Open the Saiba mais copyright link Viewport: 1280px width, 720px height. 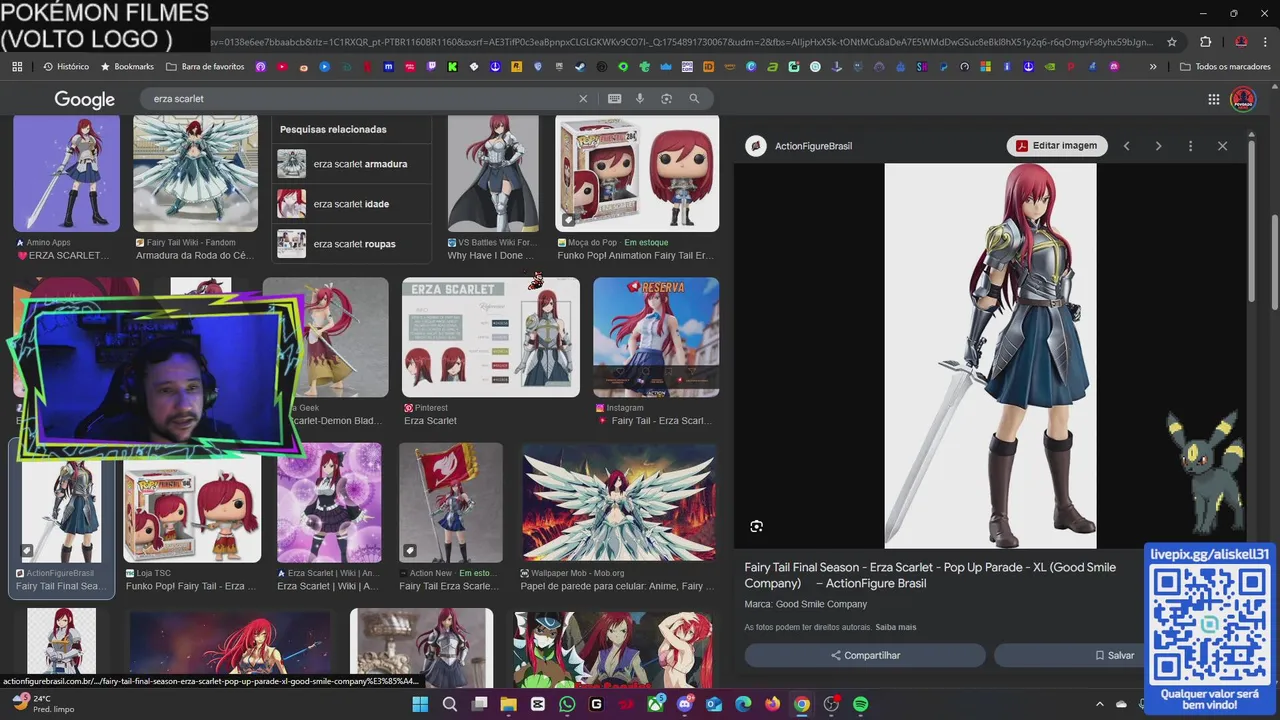(896, 627)
